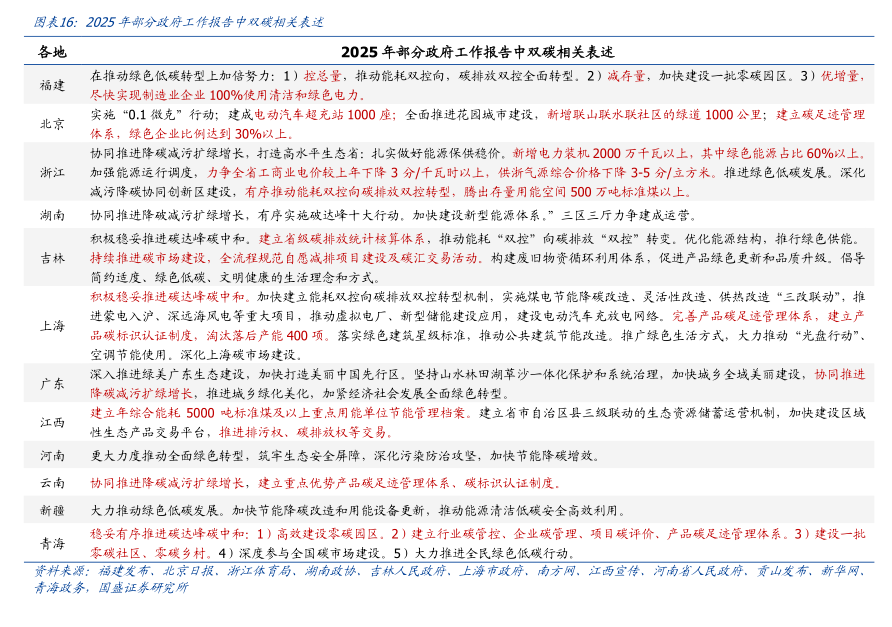Click the figure title "图表16"
Viewport: 892px width, 627px height.
(x=54, y=21)
